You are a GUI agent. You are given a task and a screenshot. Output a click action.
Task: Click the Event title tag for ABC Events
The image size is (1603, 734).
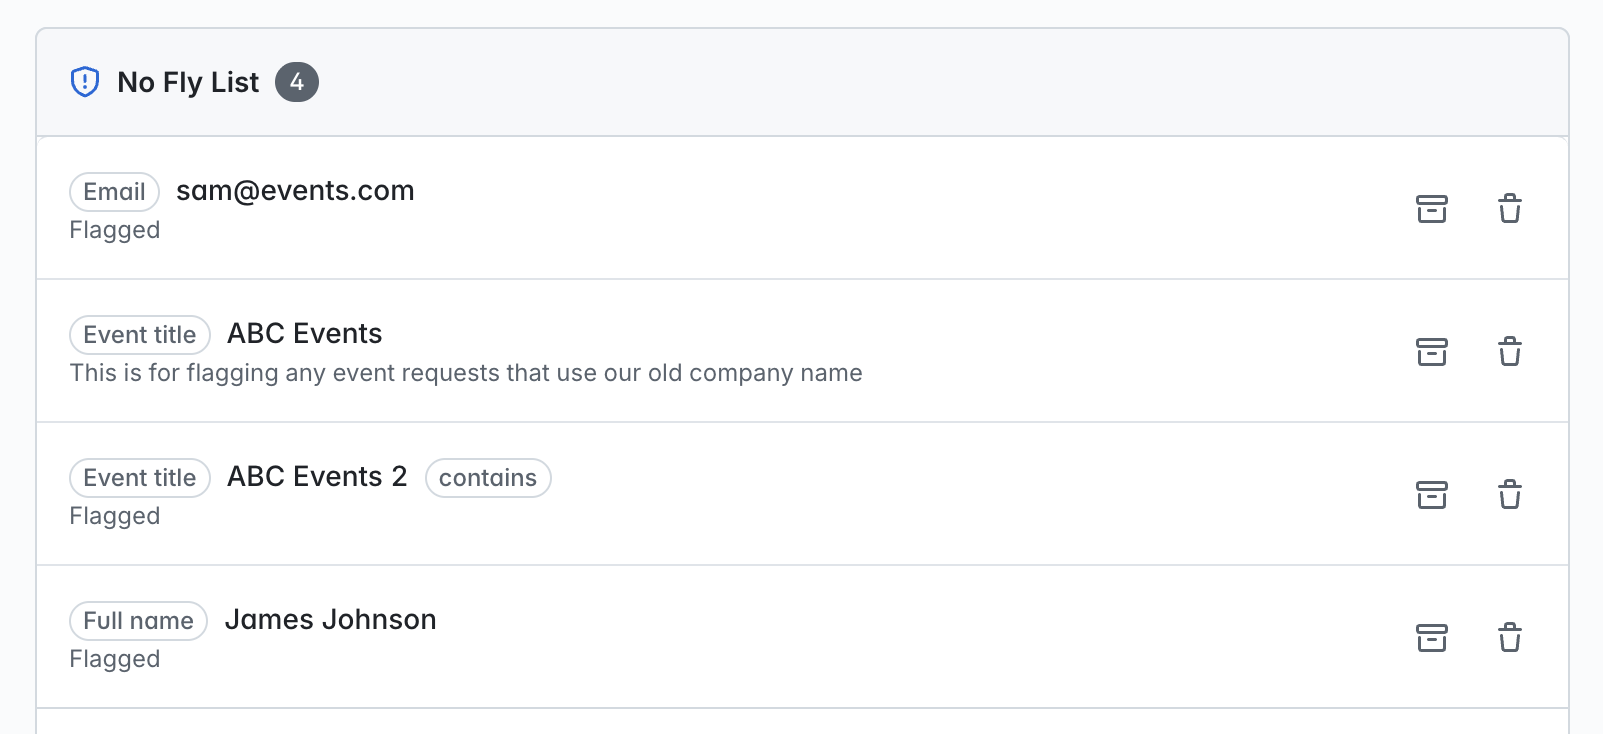coord(140,335)
